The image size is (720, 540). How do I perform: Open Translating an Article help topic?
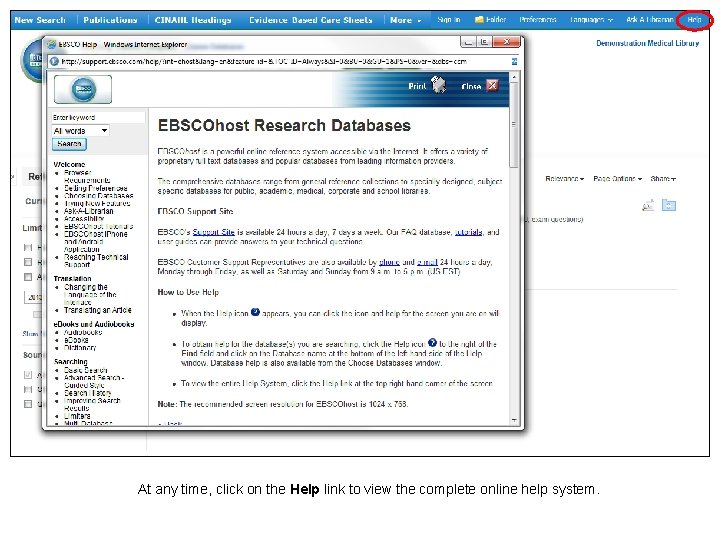click(x=97, y=310)
